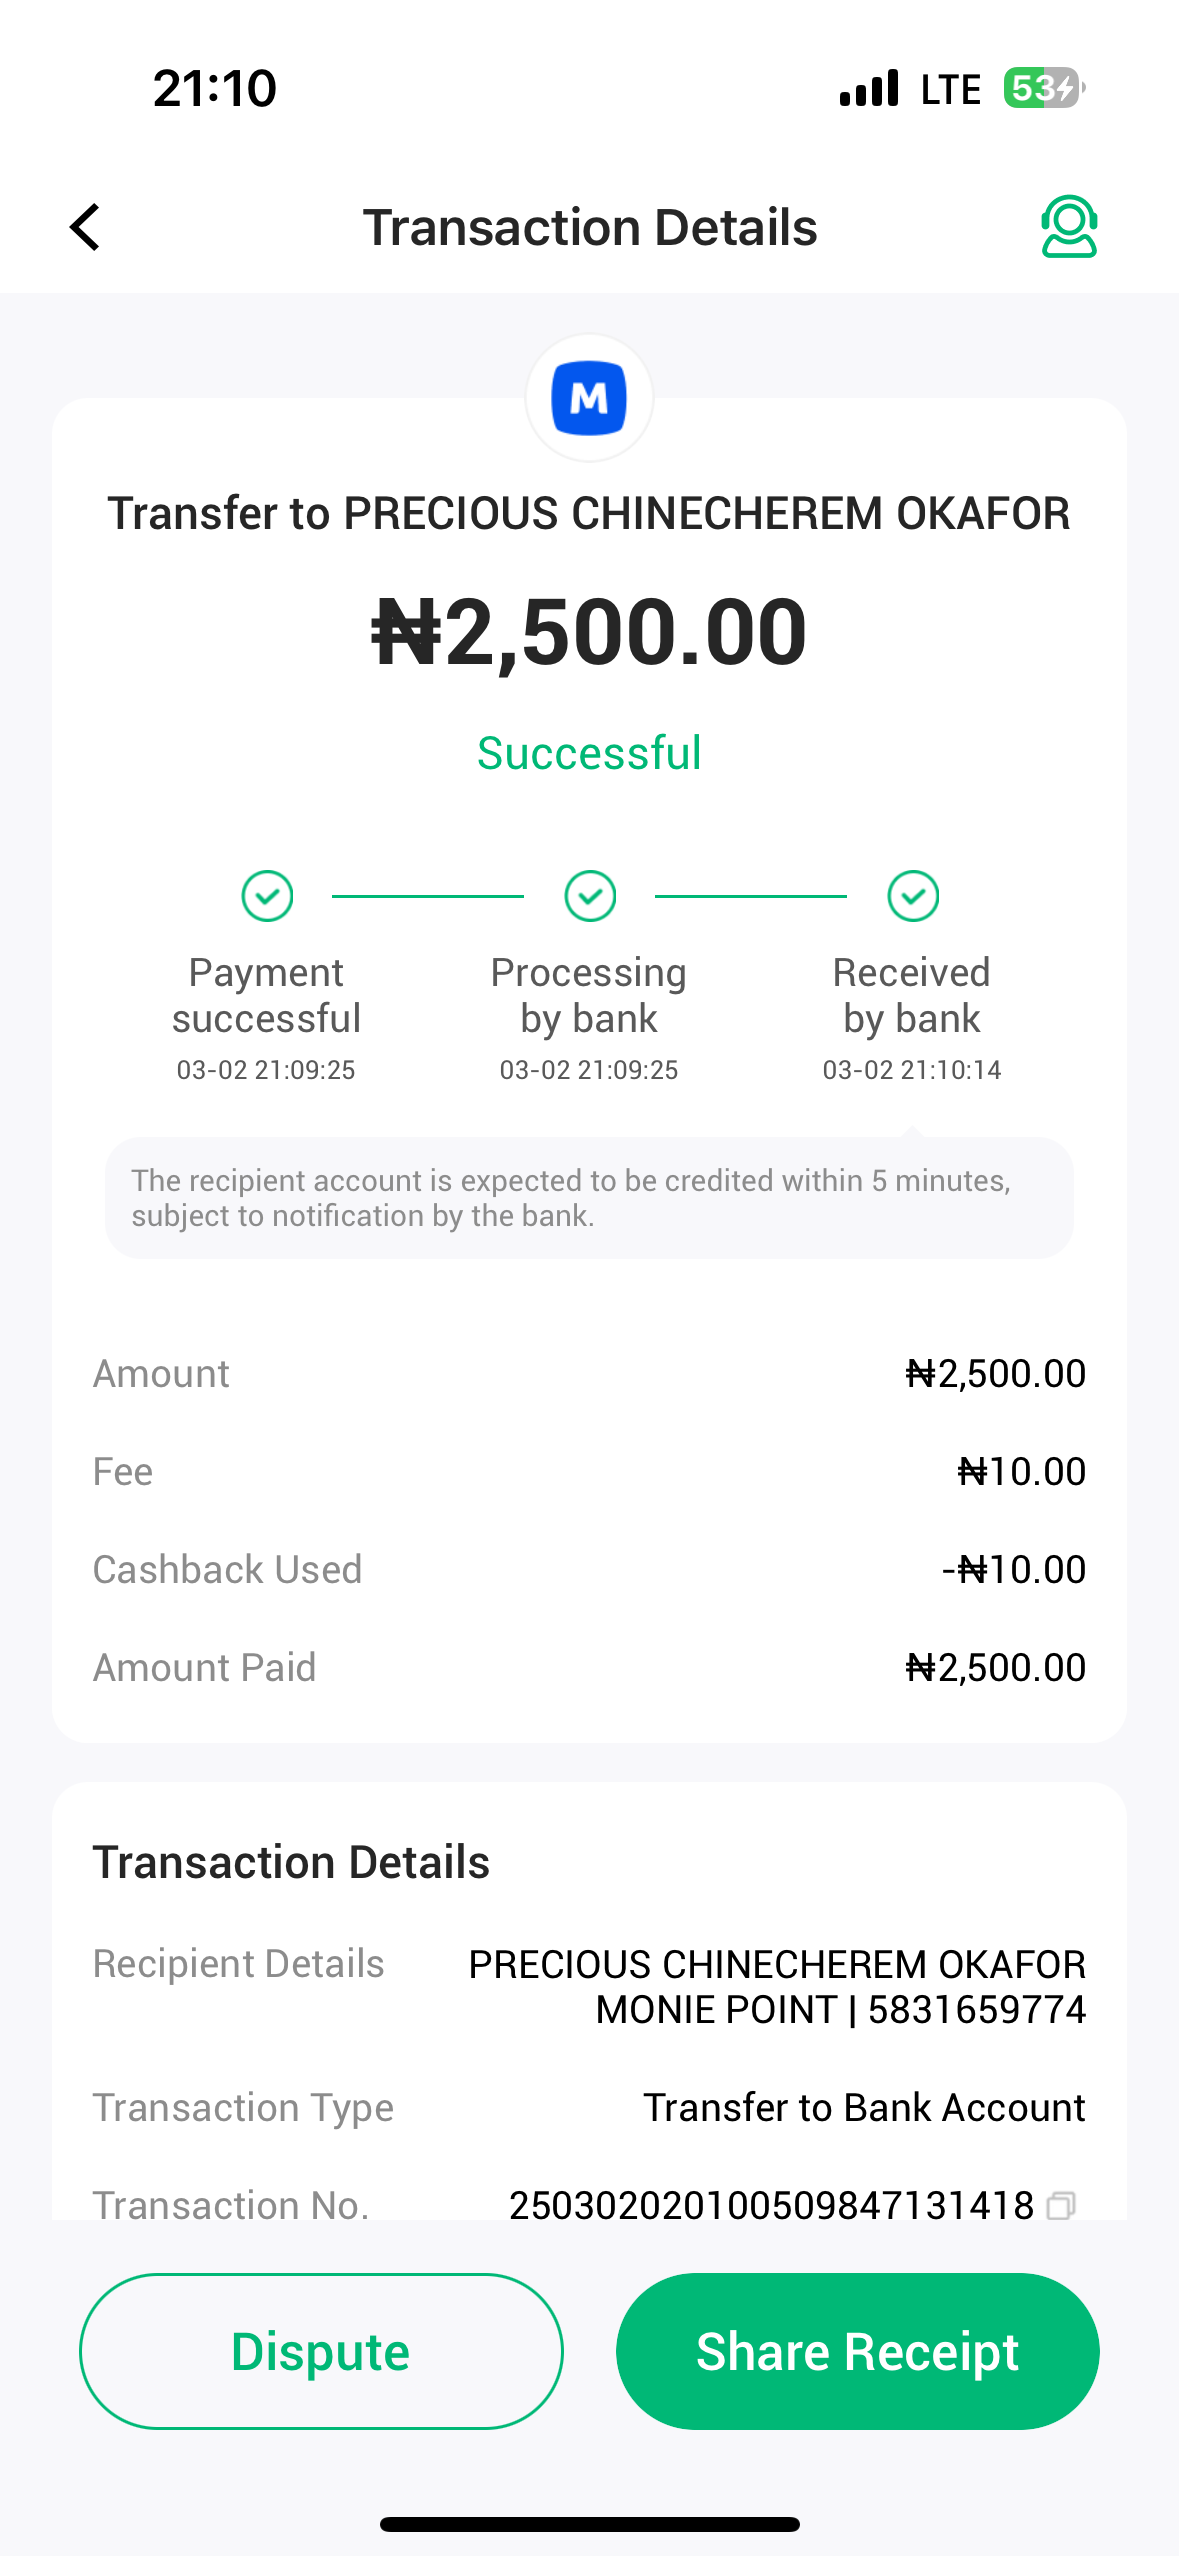Image resolution: width=1179 pixels, height=2556 pixels.
Task: Tap the home indicator bar
Action: click(x=589, y=2524)
